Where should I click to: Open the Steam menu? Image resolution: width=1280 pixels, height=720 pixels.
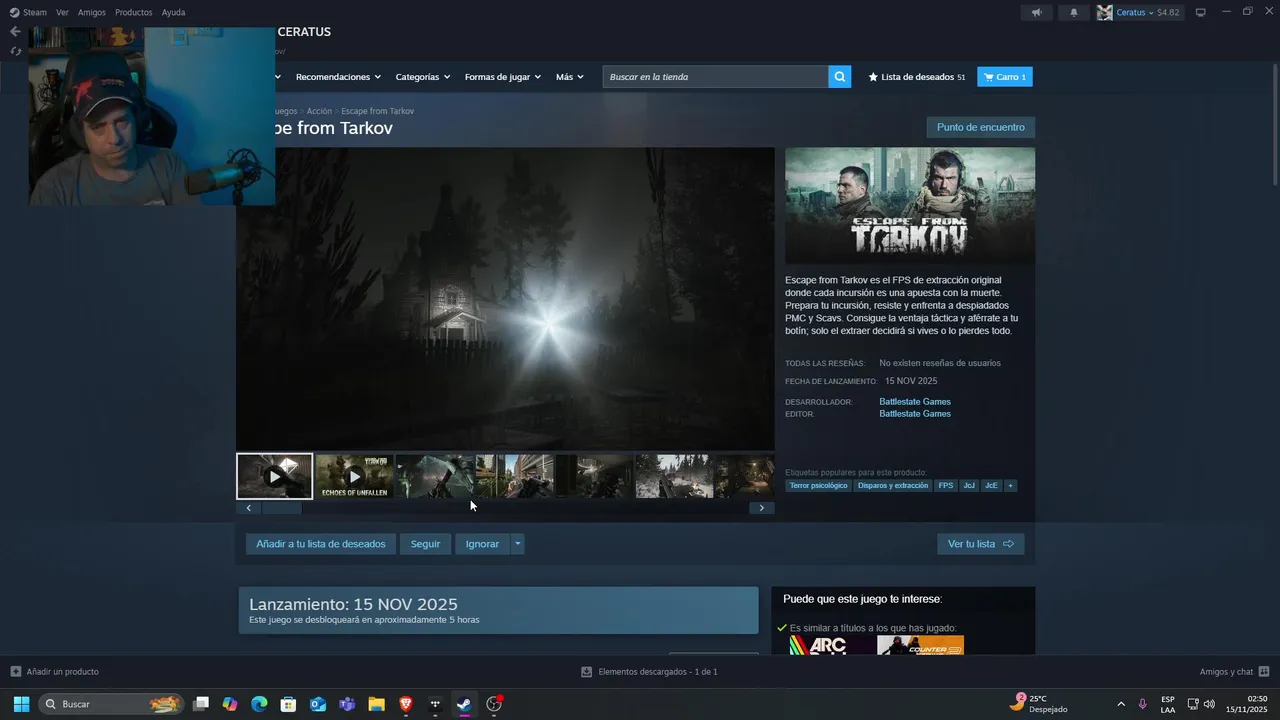[28, 12]
